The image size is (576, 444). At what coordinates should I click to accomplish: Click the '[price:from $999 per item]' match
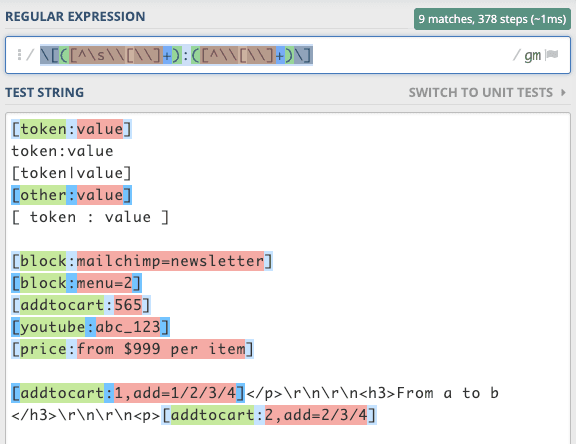tap(132, 349)
